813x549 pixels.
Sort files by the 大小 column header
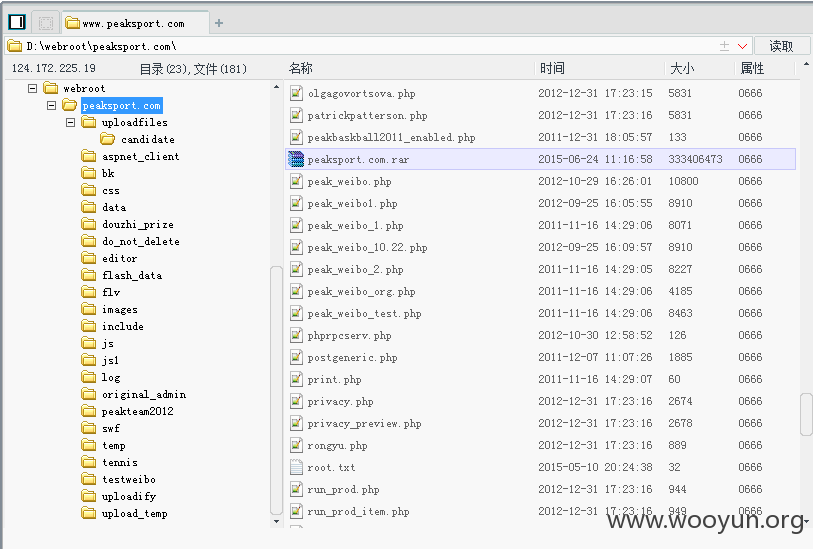682,68
